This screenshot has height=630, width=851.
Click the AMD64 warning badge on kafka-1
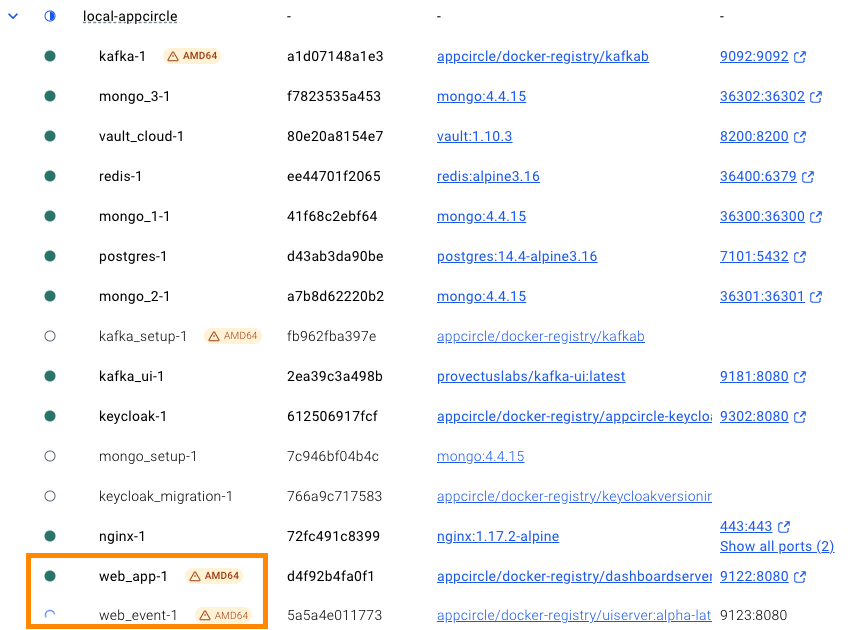tap(192, 56)
